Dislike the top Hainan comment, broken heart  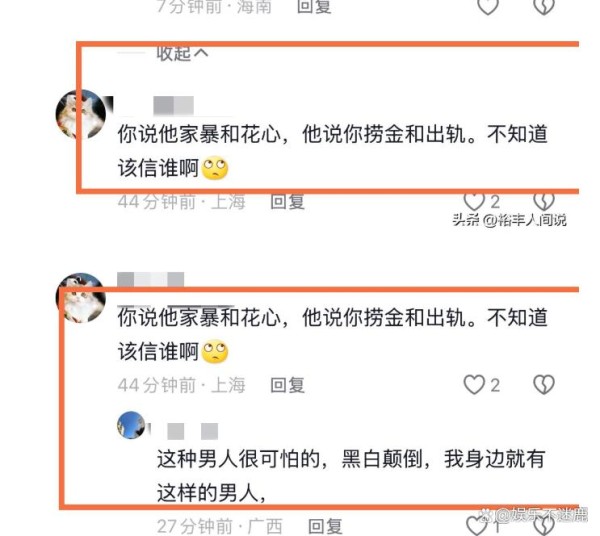pos(544,6)
